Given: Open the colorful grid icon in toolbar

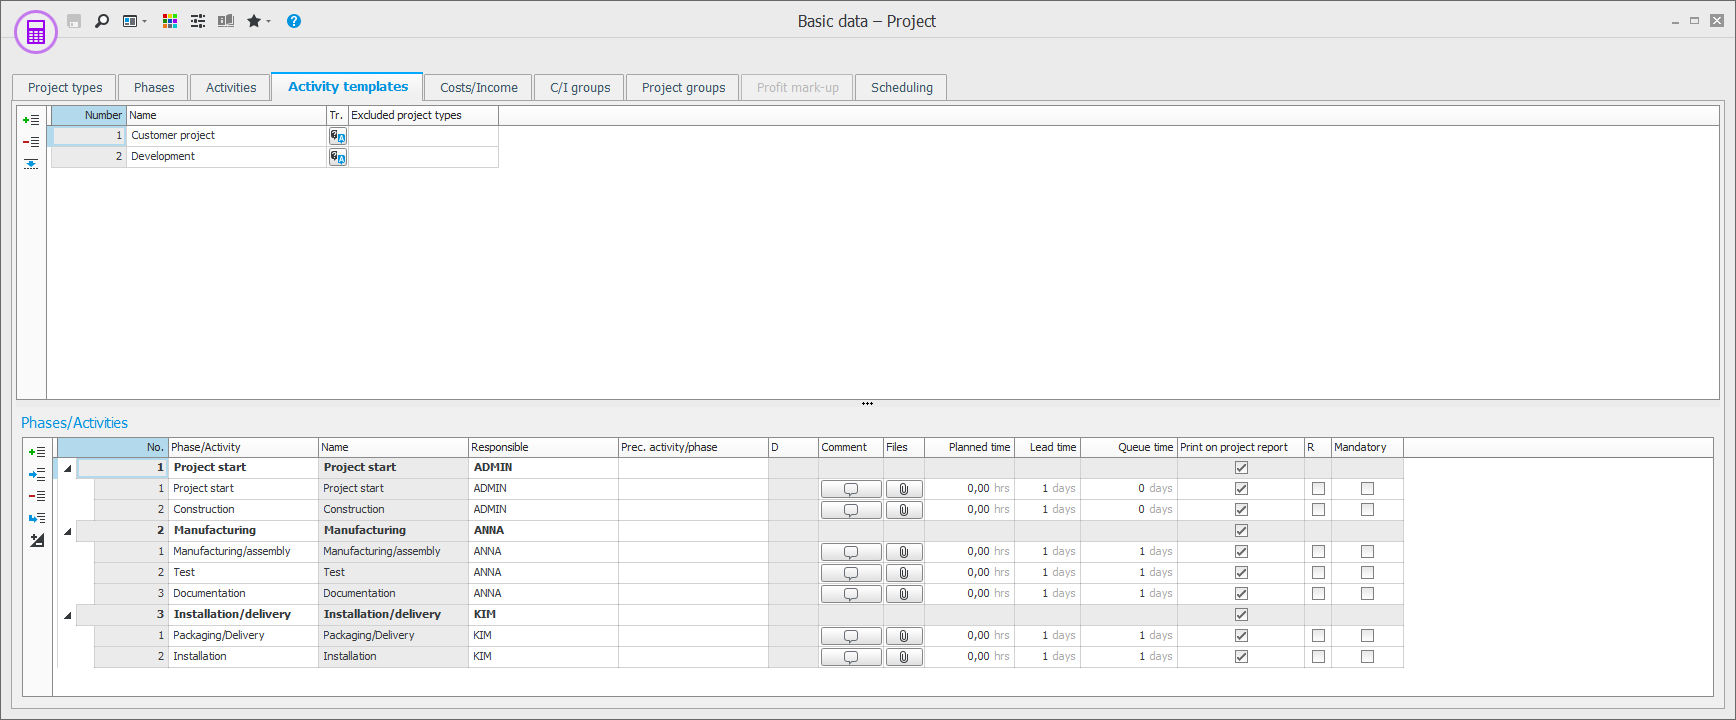Looking at the screenshot, I should click(170, 21).
